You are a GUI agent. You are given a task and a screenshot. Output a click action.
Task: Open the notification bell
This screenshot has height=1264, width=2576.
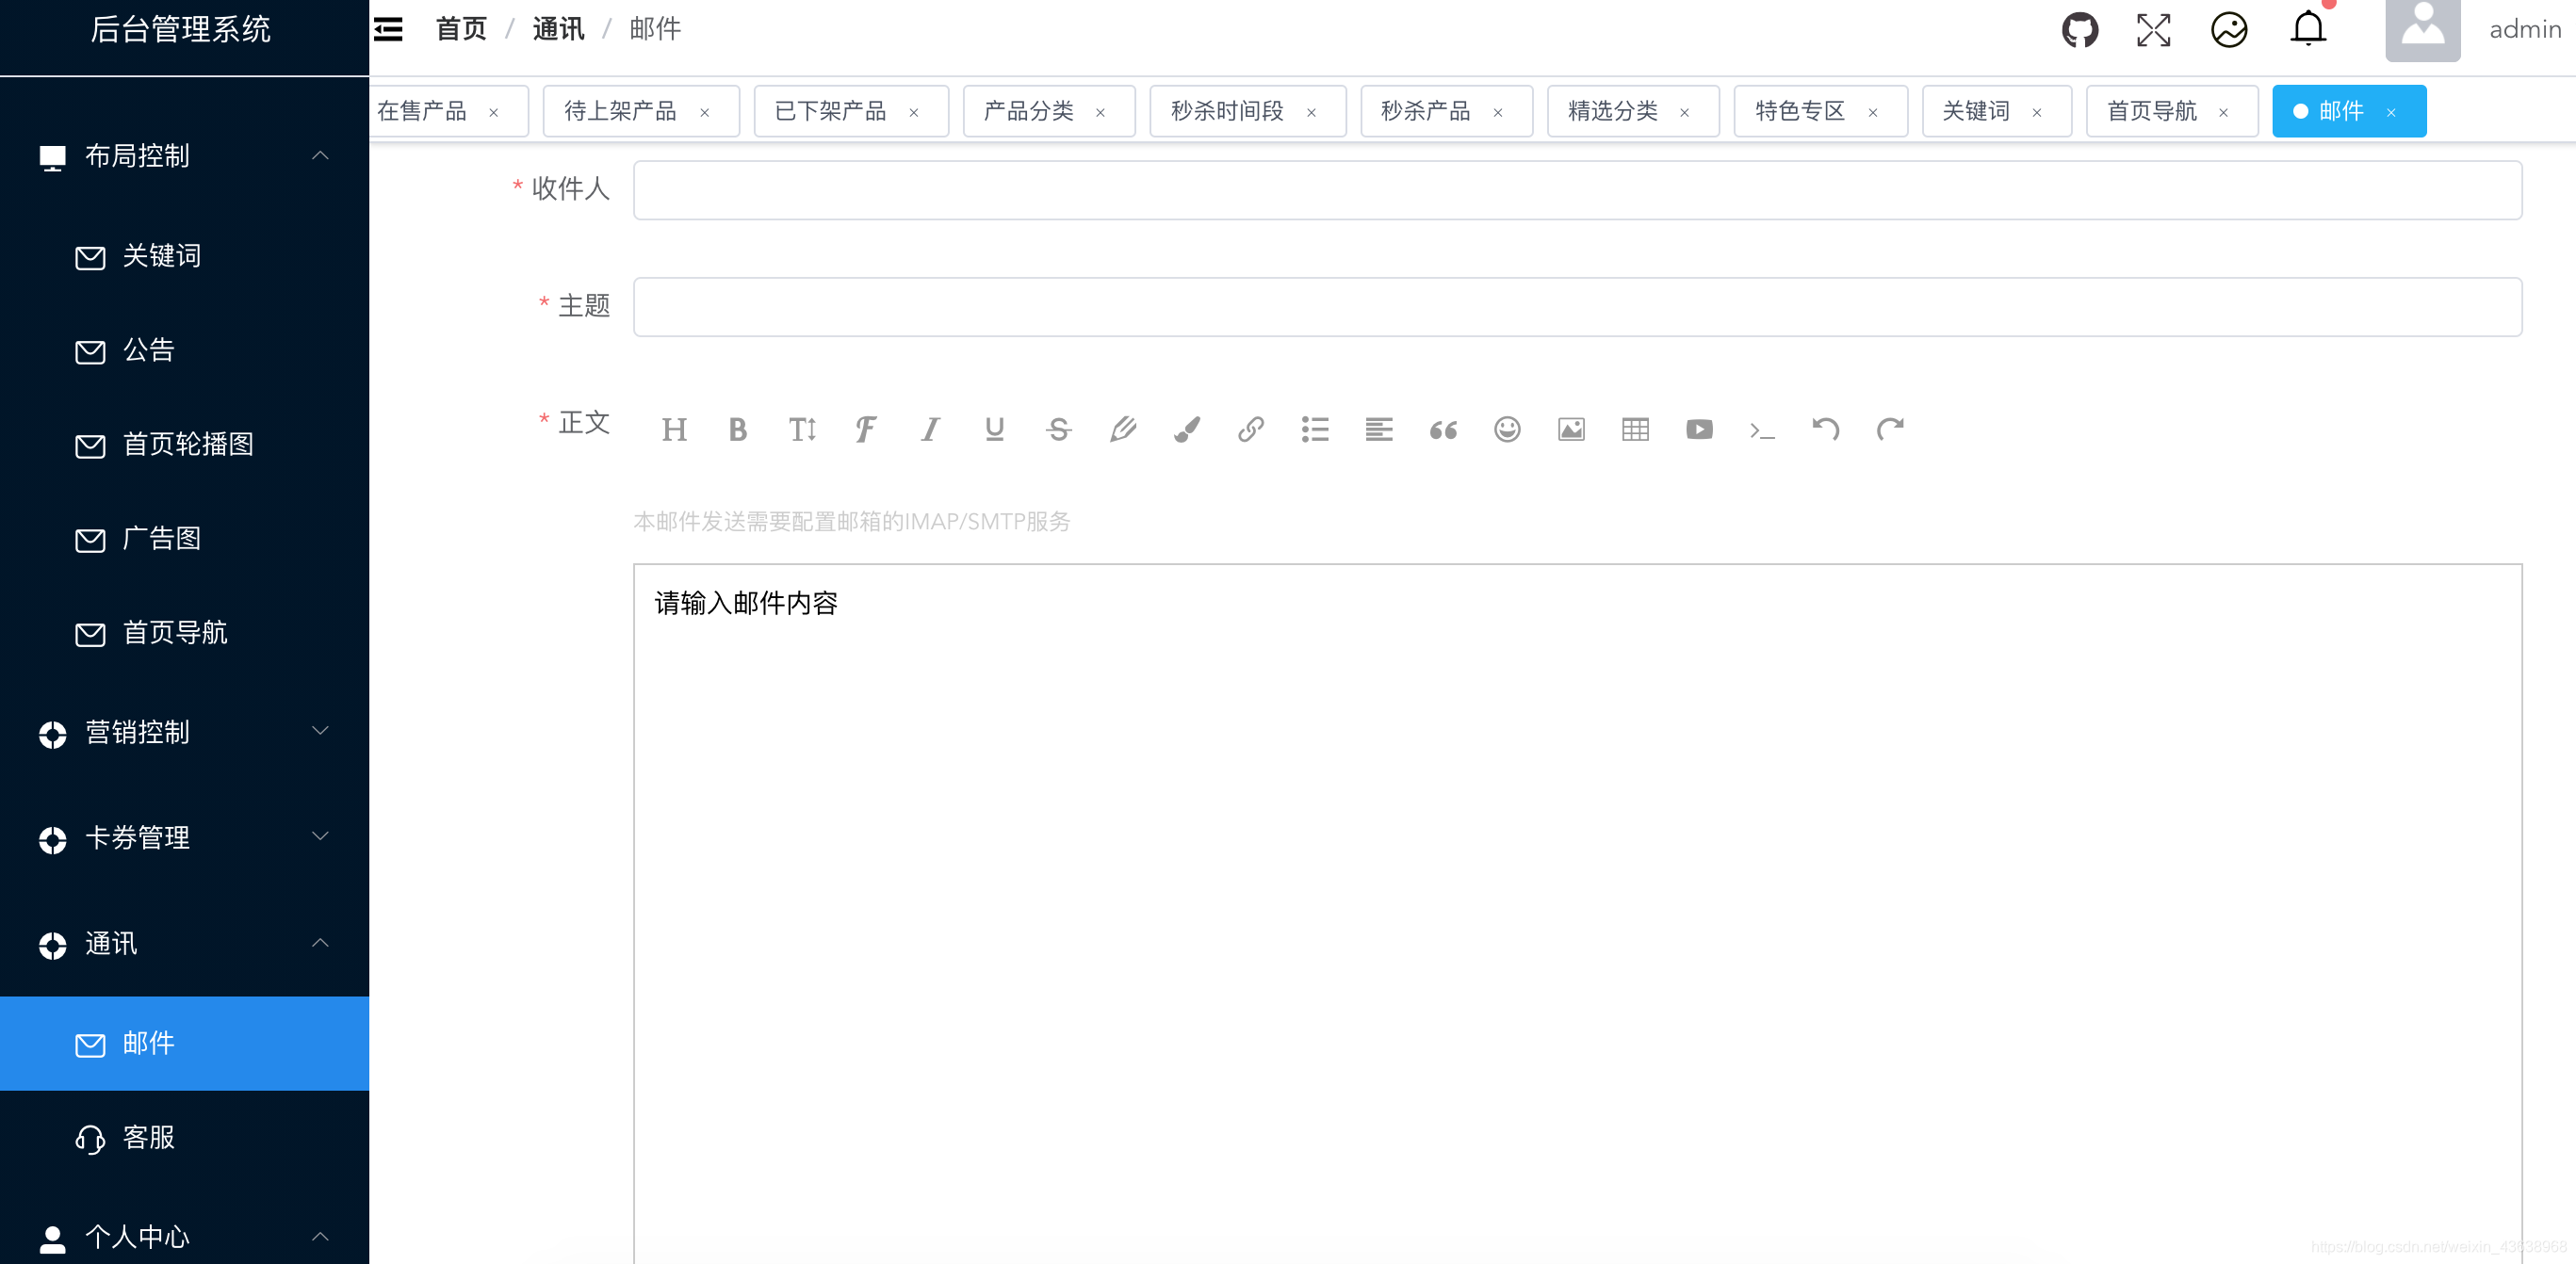[2307, 28]
